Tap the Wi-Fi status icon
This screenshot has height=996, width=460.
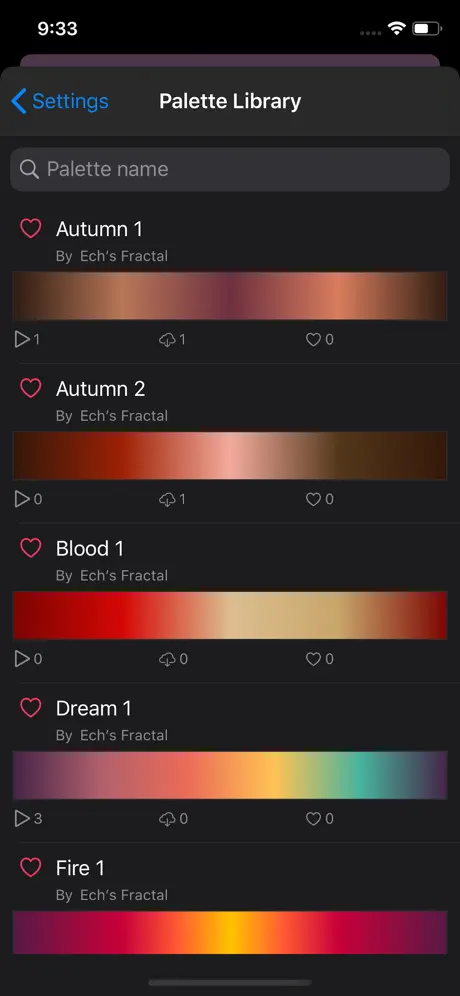point(398,29)
